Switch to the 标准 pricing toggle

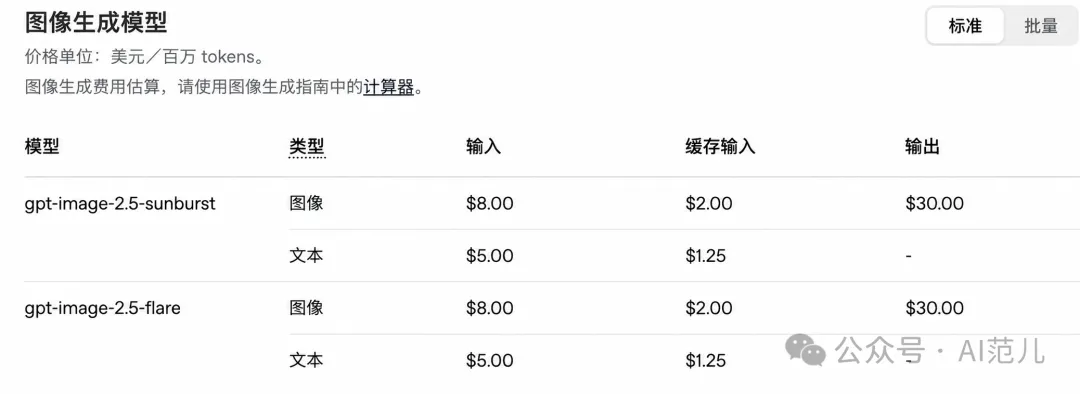point(965,26)
